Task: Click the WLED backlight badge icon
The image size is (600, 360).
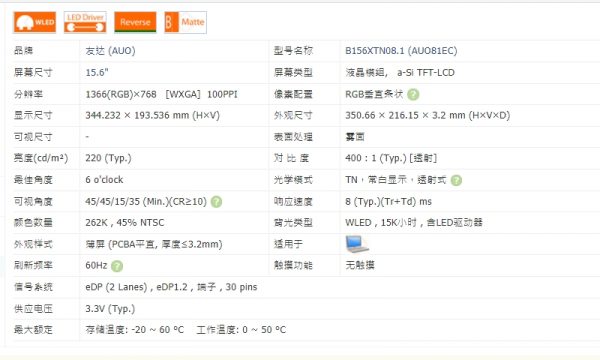Action: tap(34, 22)
